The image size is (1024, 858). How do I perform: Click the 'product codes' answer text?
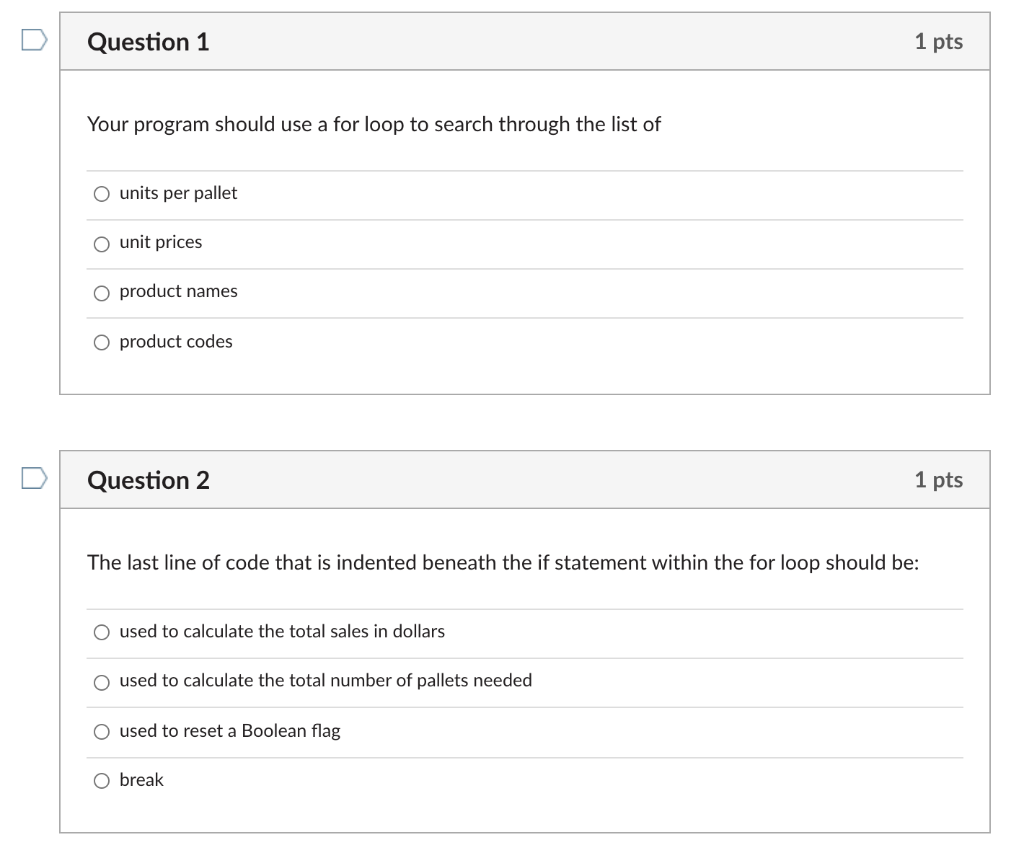tap(175, 341)
